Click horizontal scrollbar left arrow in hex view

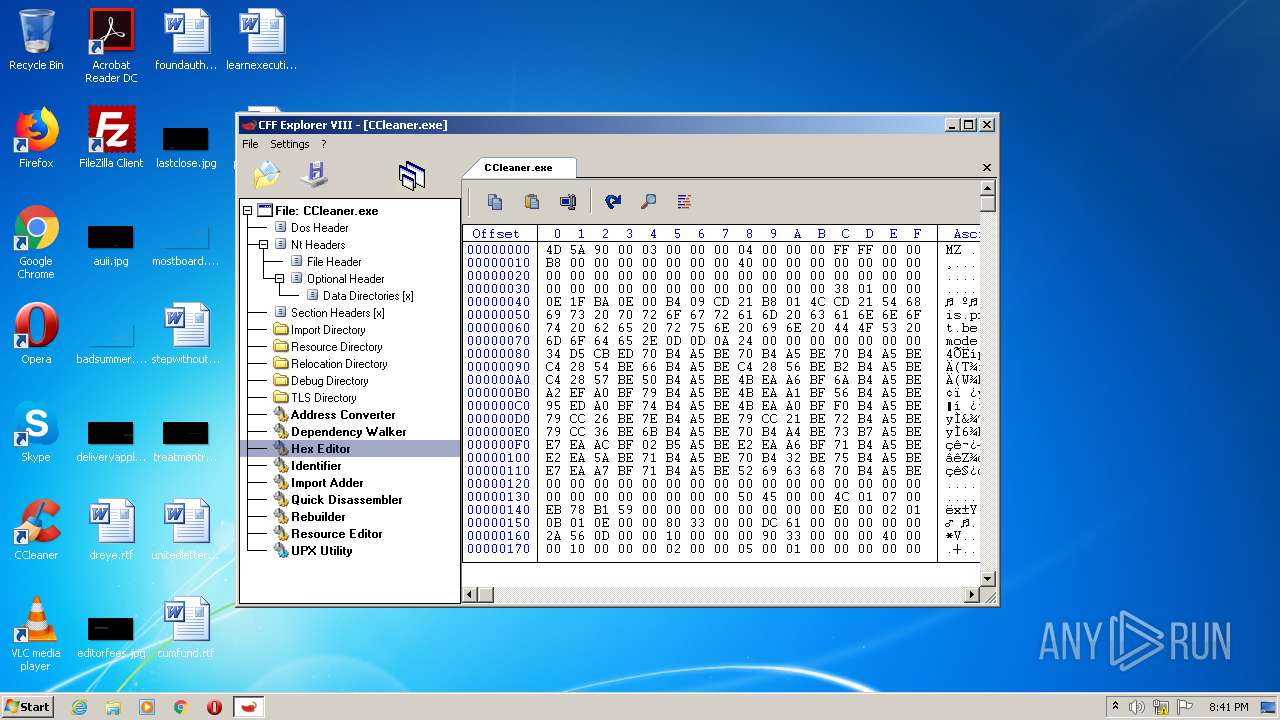click(x=469, y=595)
